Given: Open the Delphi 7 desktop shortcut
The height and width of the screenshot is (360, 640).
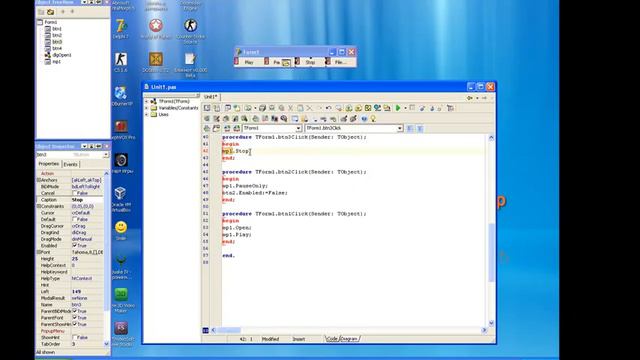Looking at the screenshot, I should pyautogui.click(x=121, y=28).
